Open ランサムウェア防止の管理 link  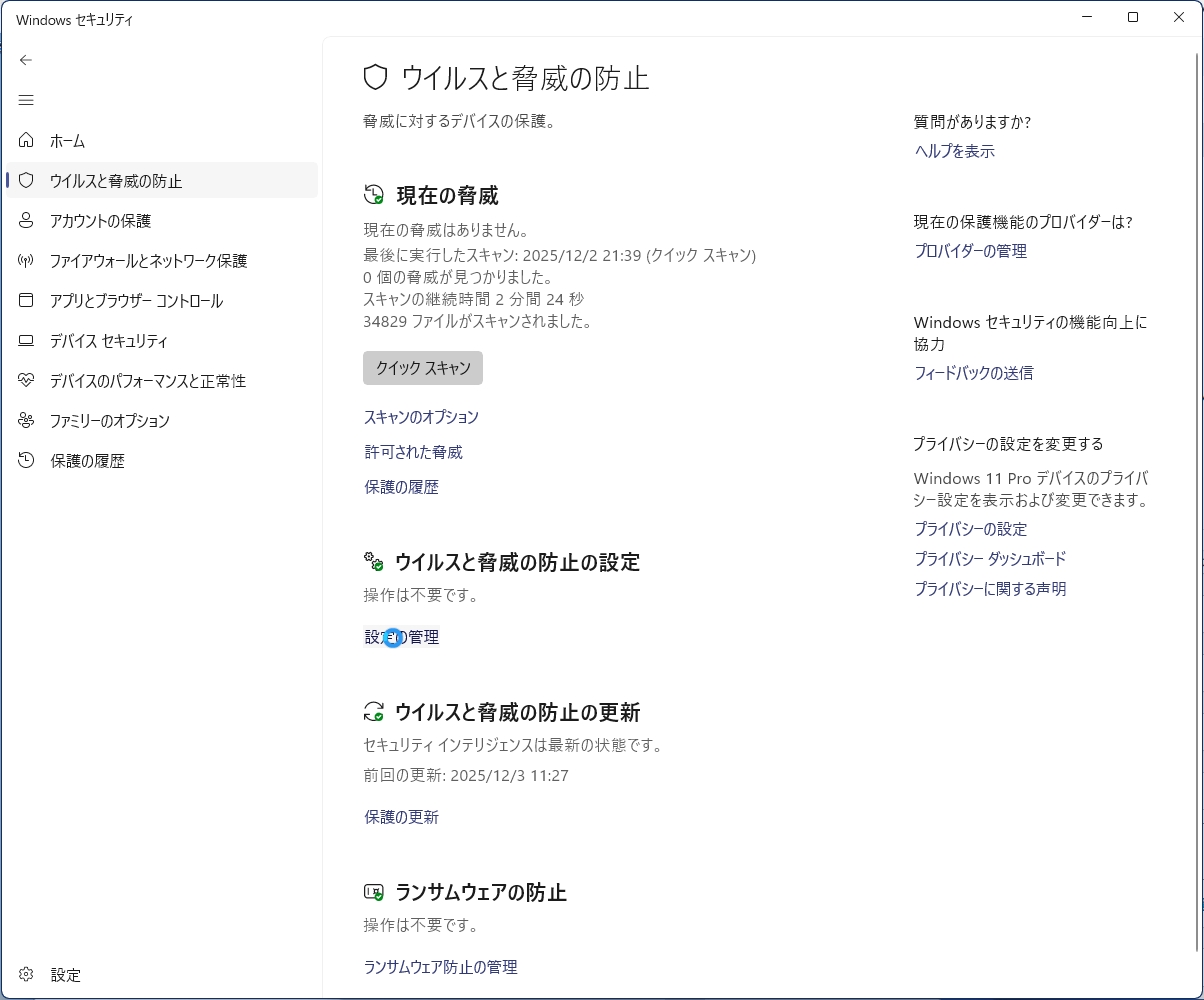(440, 967)
